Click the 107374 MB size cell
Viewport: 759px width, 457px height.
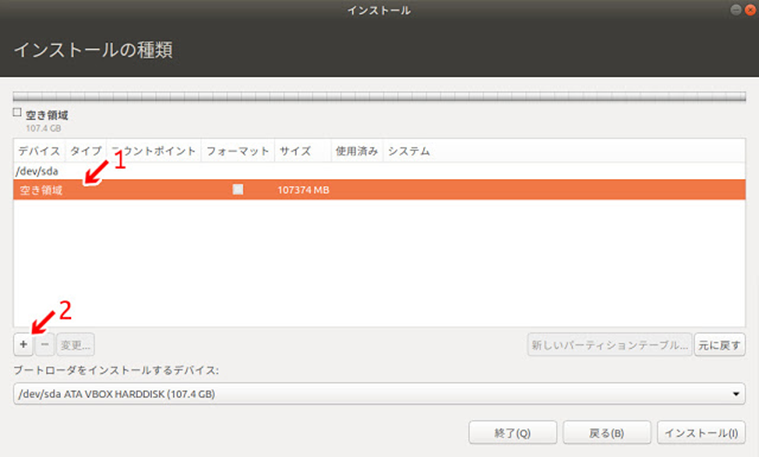[303, 190]
